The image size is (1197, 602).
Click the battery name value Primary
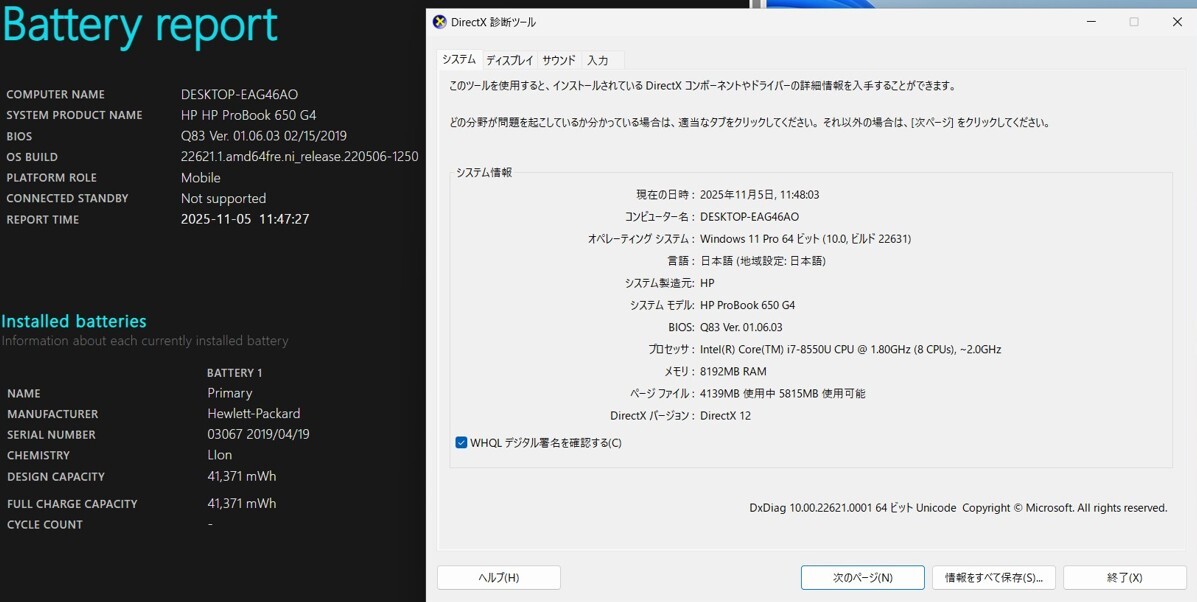coord(229,393)
